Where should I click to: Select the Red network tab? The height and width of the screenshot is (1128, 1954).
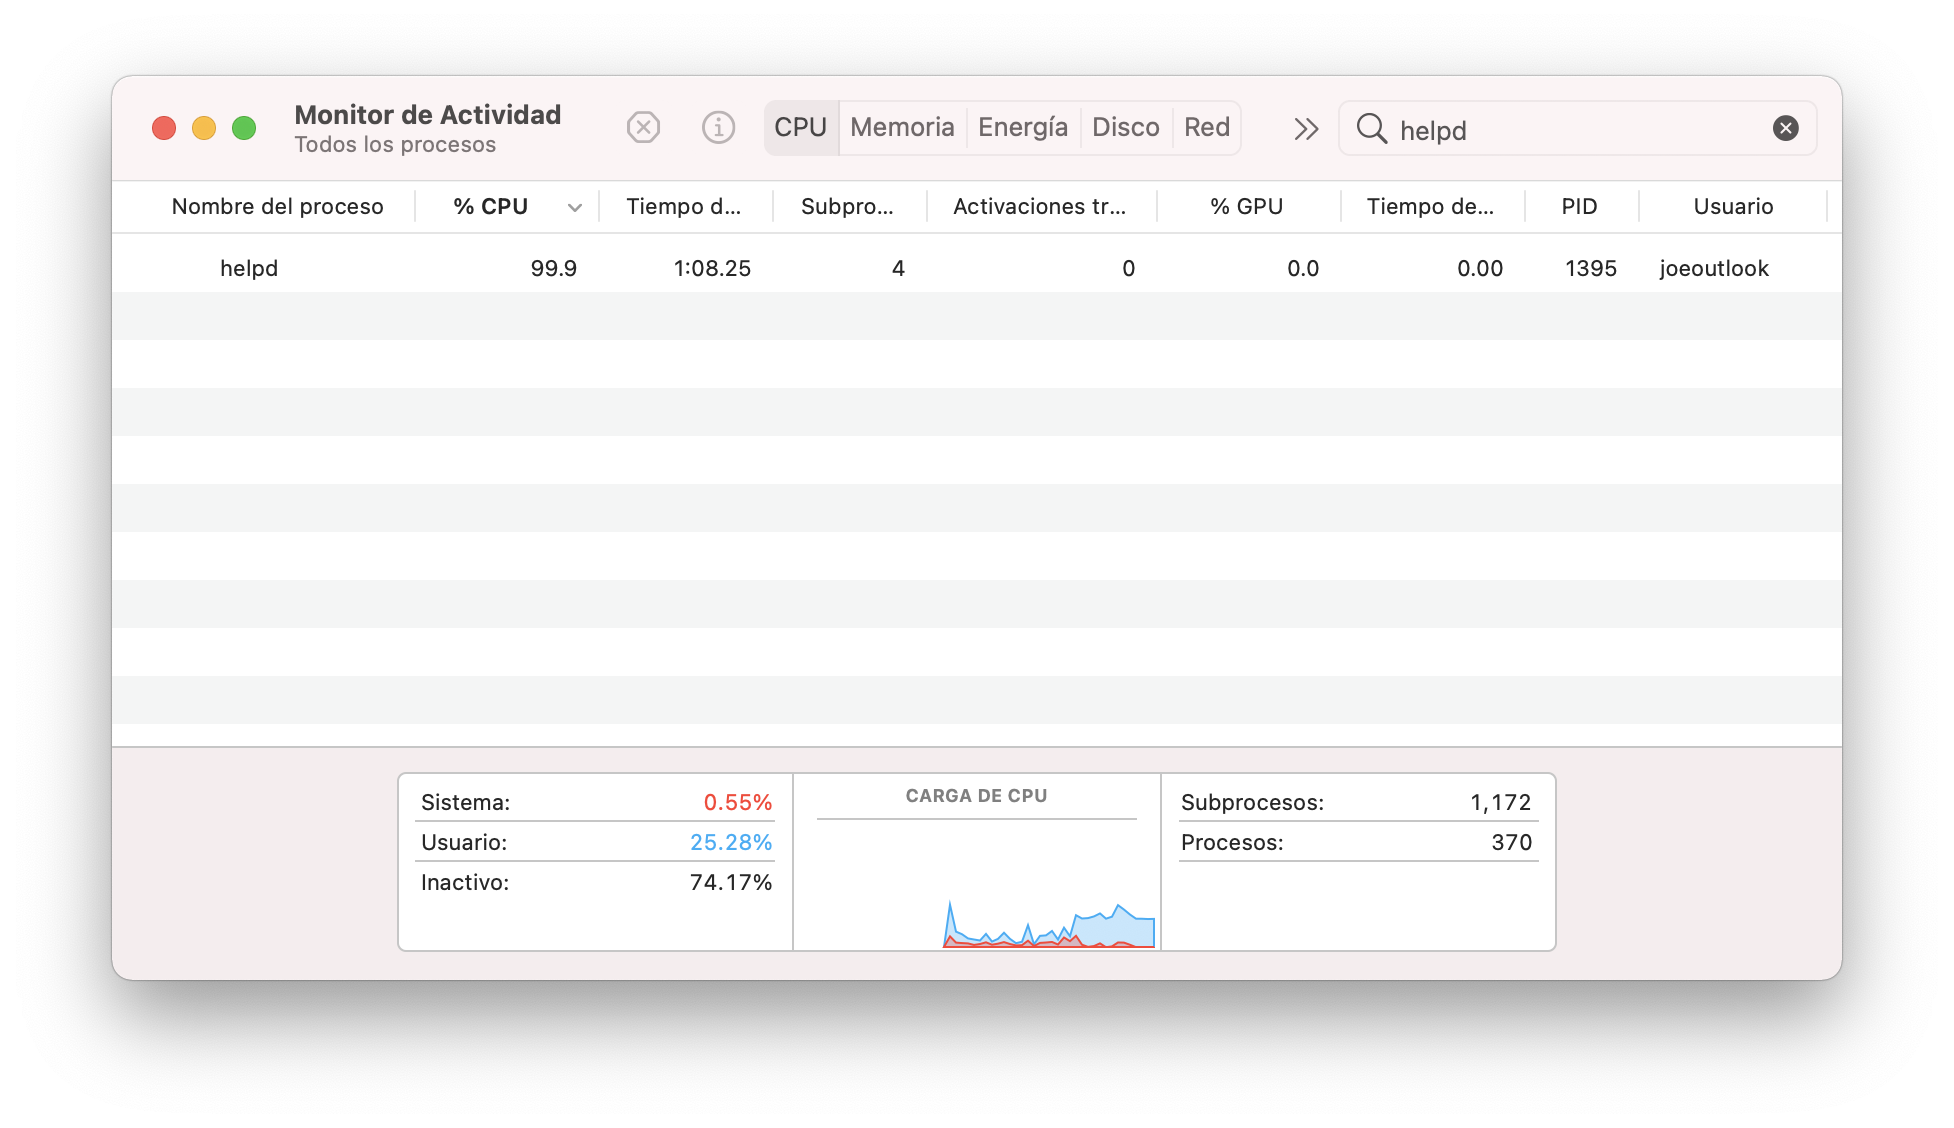coord(1206,128)
